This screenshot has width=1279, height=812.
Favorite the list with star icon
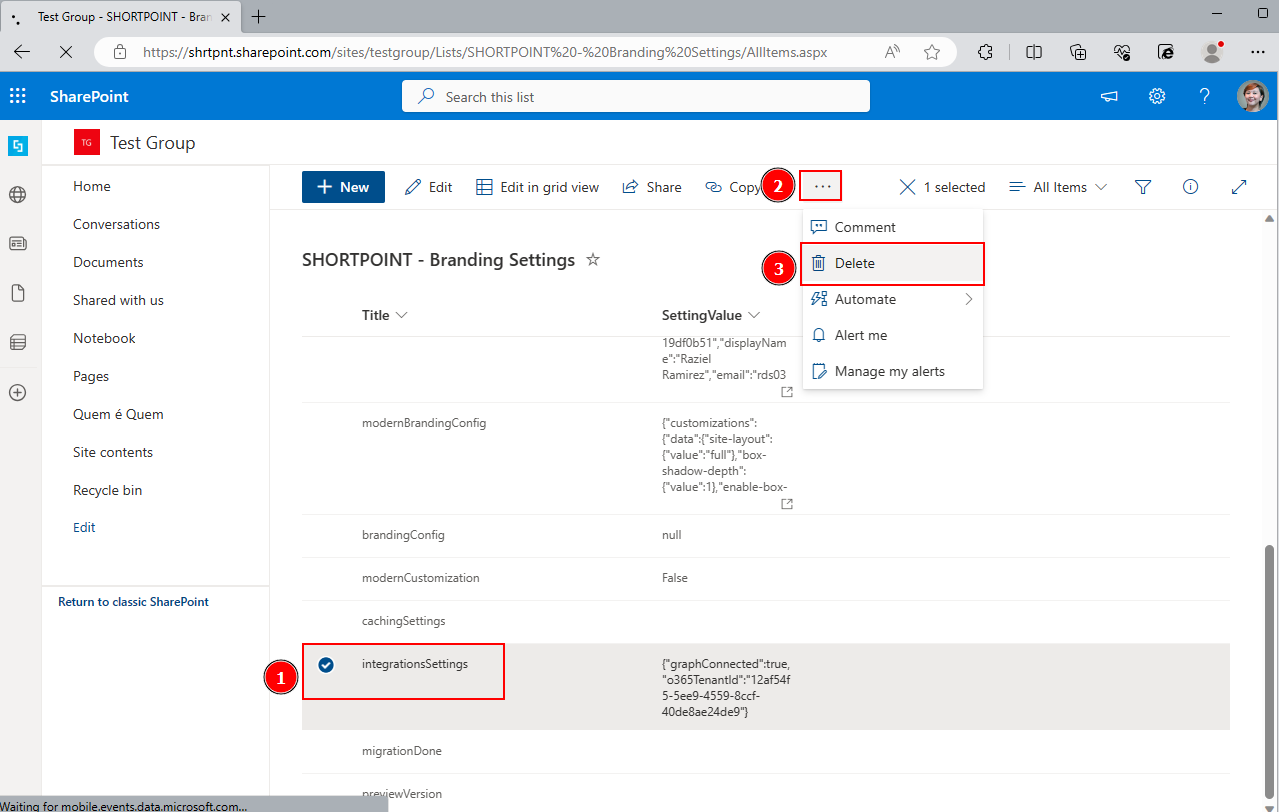point(593,260)
